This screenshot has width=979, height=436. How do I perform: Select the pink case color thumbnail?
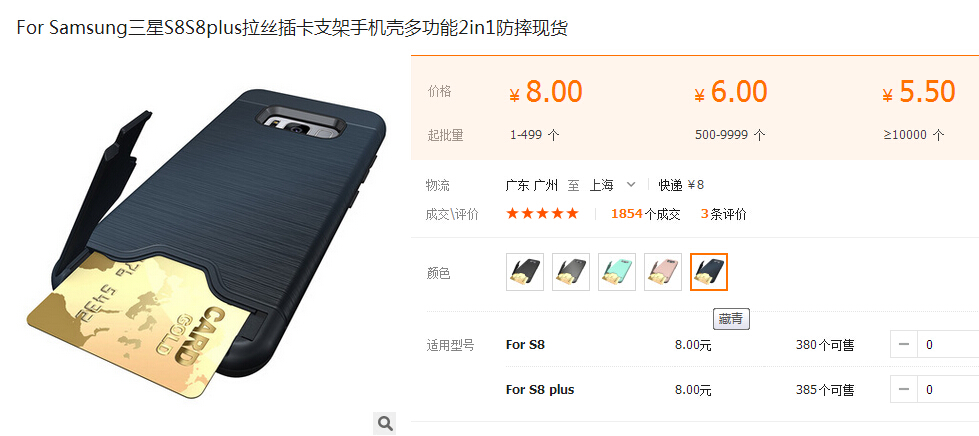coord(663,272)
